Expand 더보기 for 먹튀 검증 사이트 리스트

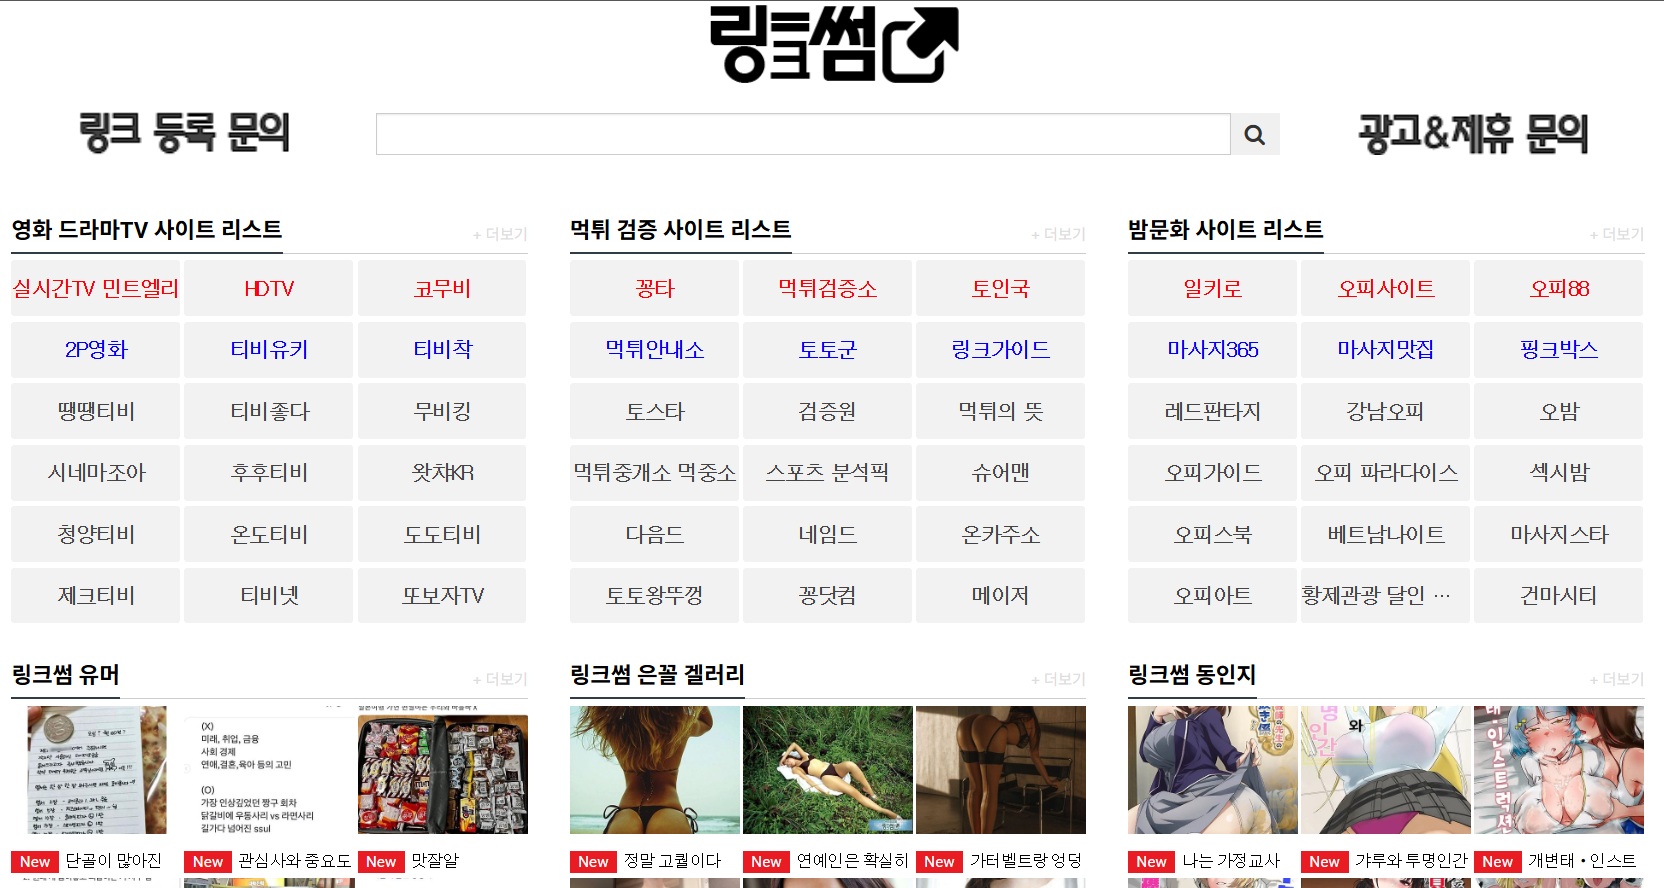[x=1058, y=234]
